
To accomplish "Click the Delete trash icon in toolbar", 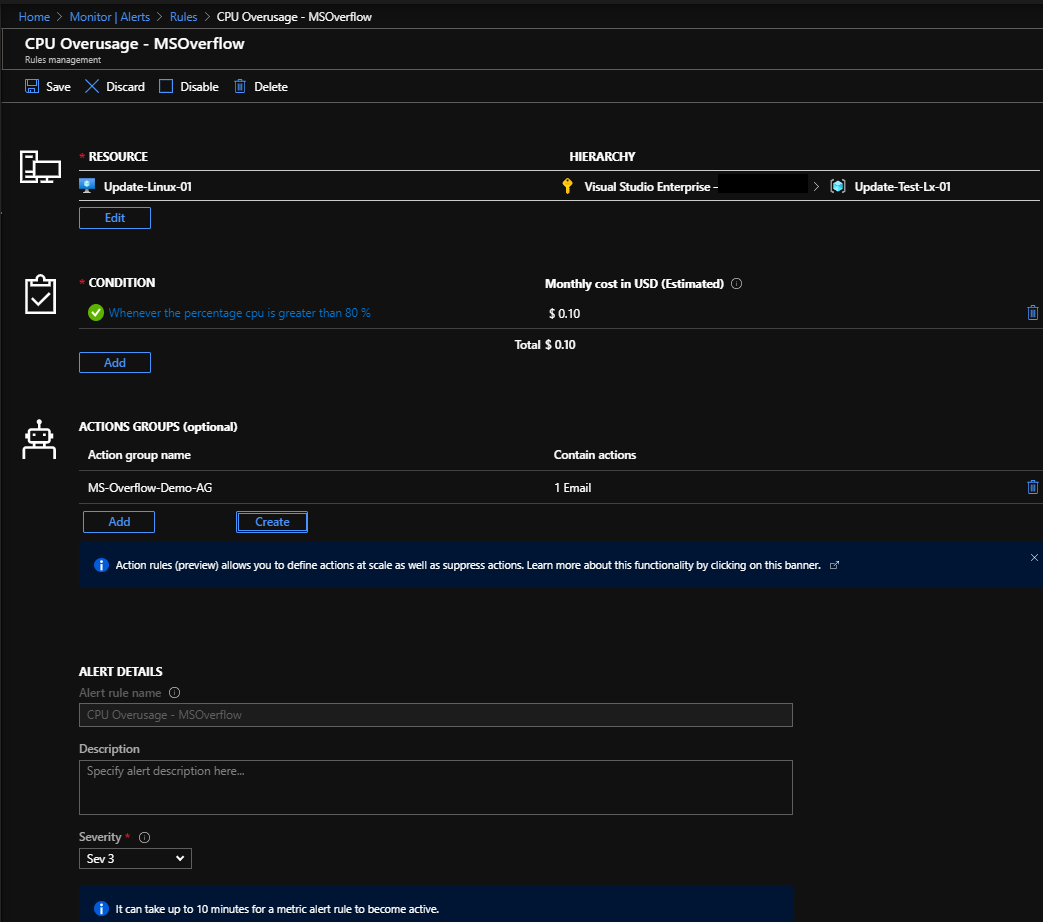I will pyautogui.click(x=240, y=87).
